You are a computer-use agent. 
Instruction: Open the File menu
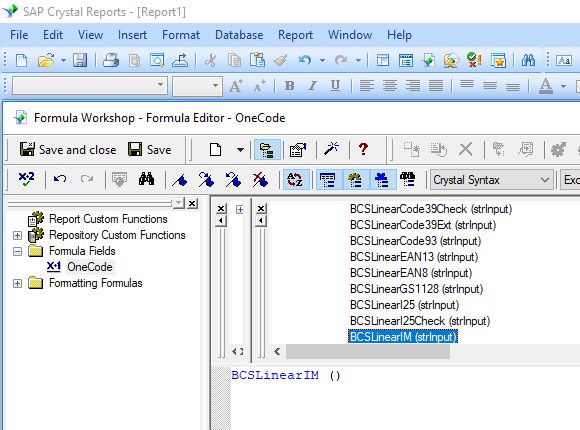(19, 35)
